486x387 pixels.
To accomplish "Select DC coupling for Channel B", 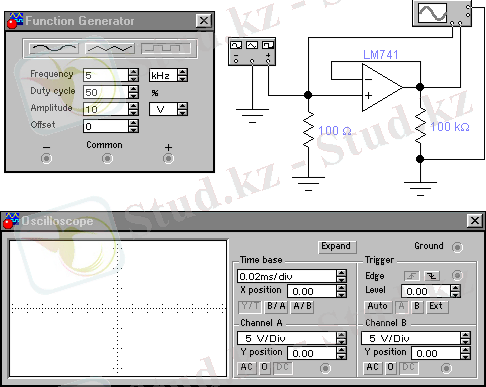I will (409, 367).
